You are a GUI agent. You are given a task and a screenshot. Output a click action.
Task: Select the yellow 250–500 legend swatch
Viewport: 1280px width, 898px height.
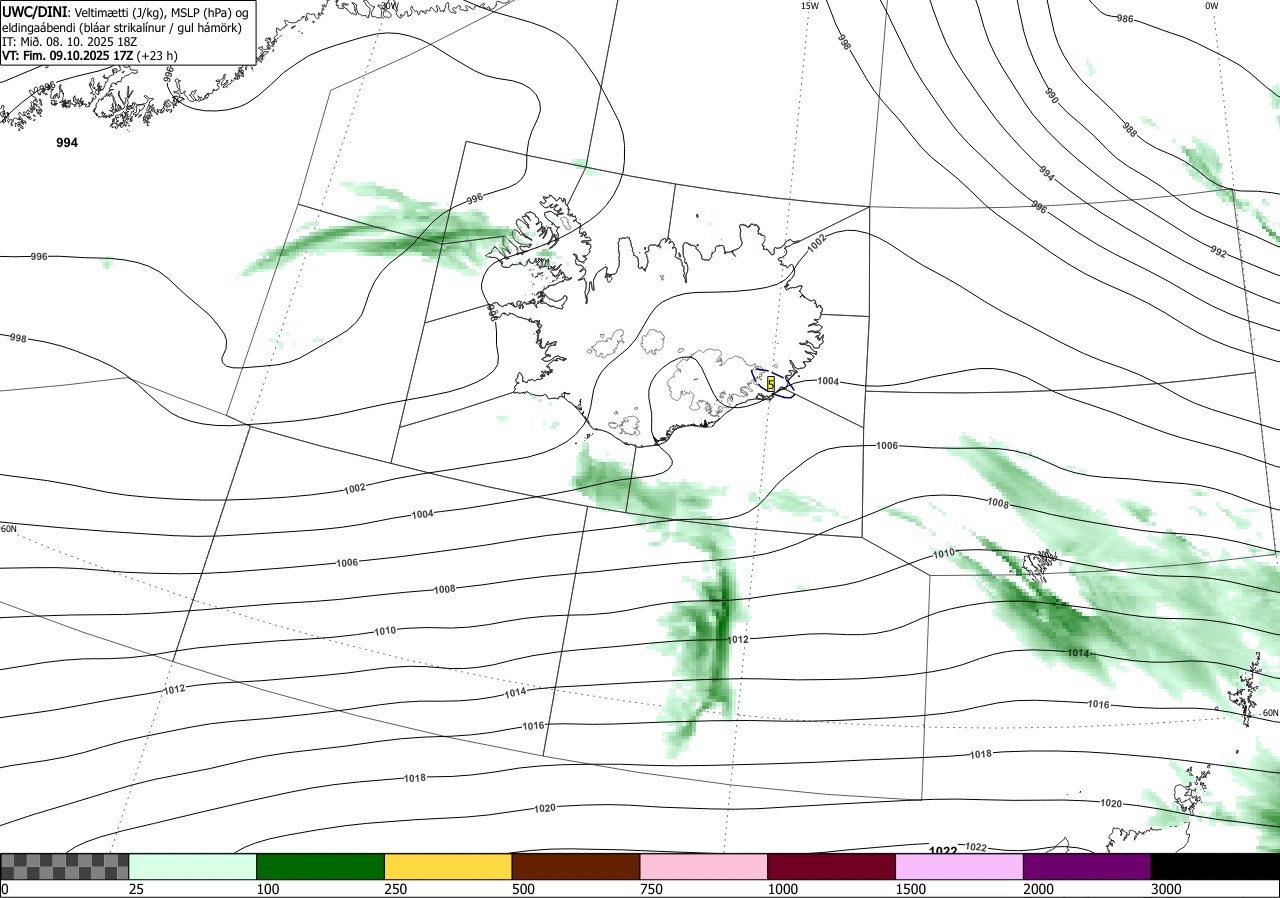(448, 866)
